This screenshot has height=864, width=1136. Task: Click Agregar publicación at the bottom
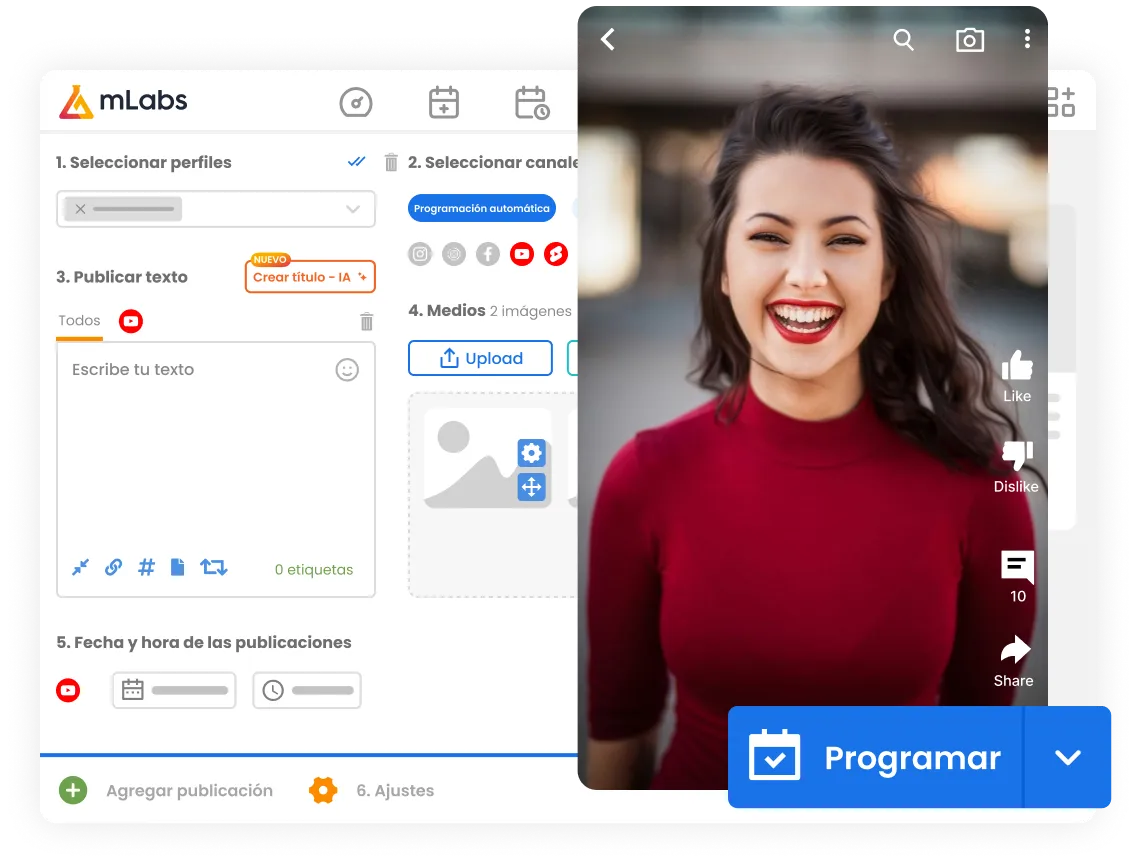point(189,790)
